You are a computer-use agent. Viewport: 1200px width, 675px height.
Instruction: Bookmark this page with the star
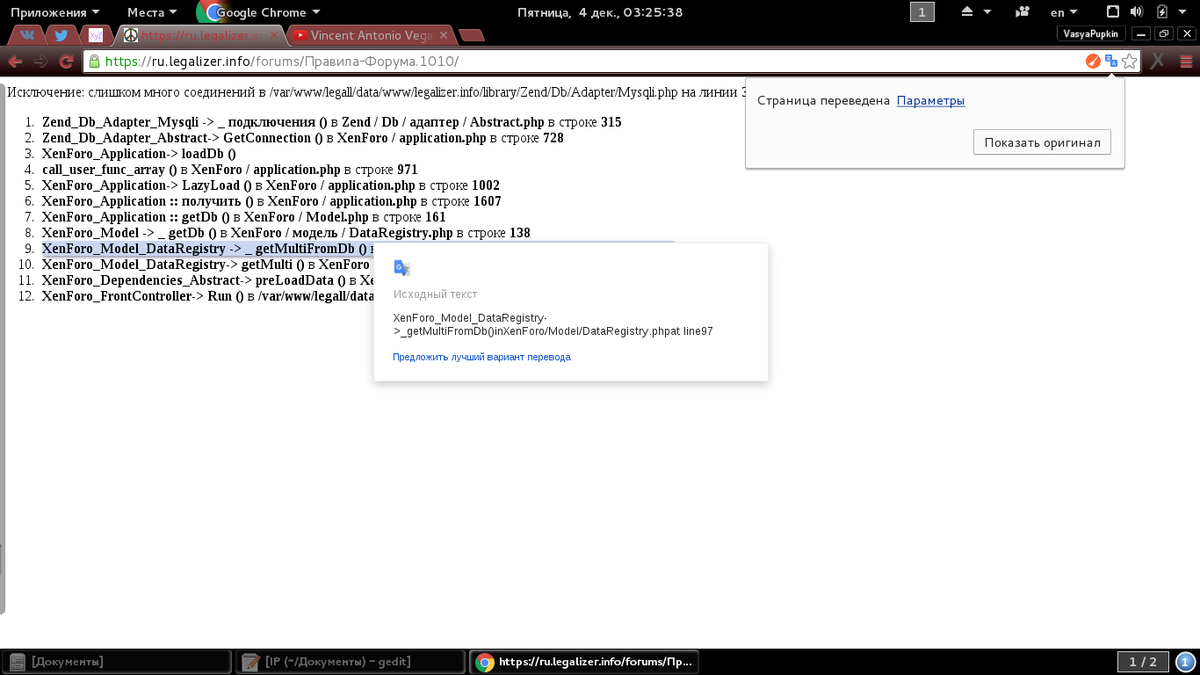point(1129,61)
